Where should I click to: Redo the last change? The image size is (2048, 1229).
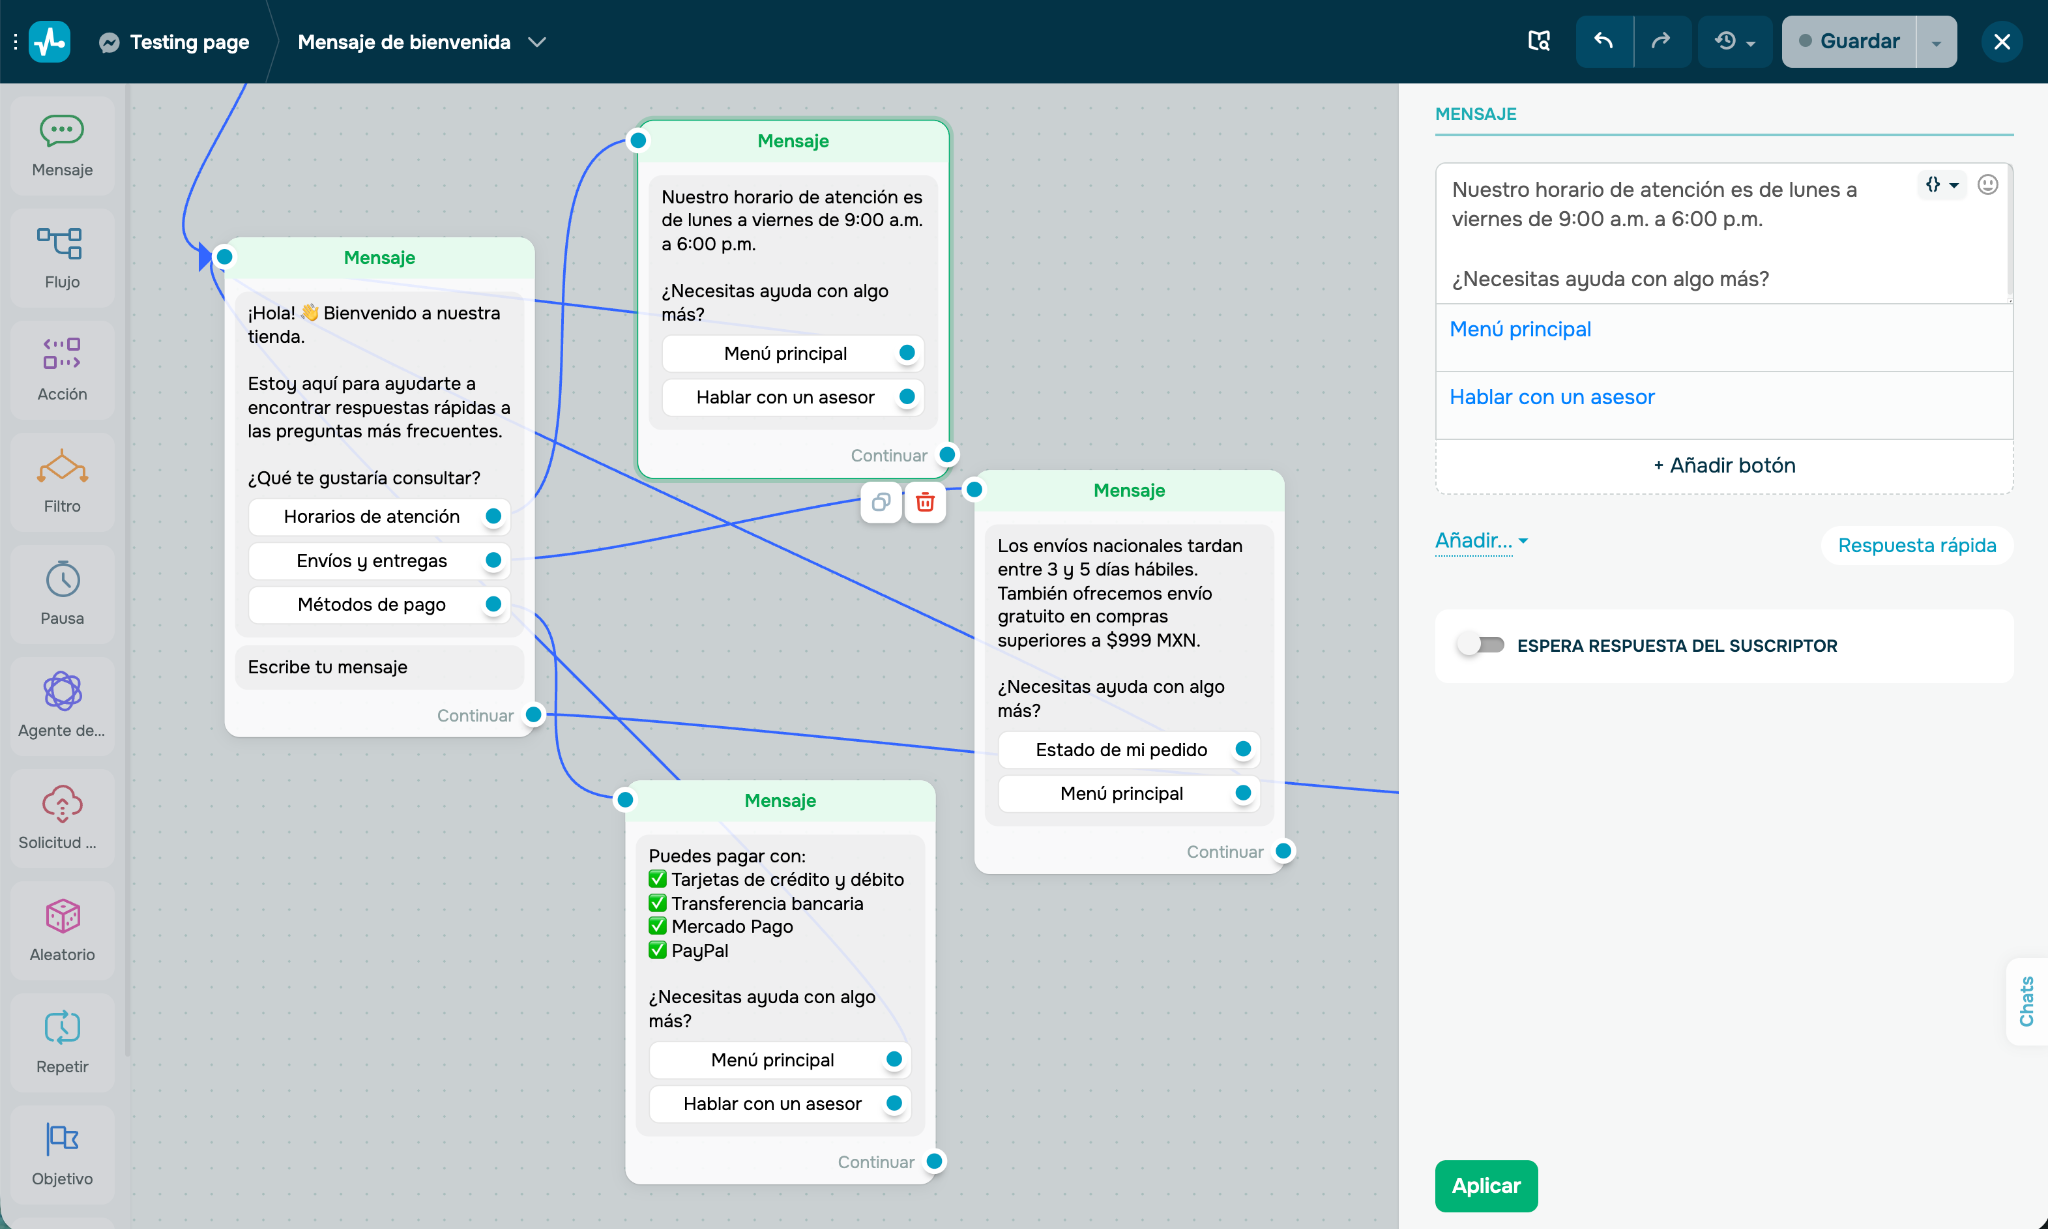pos(1661,41)
